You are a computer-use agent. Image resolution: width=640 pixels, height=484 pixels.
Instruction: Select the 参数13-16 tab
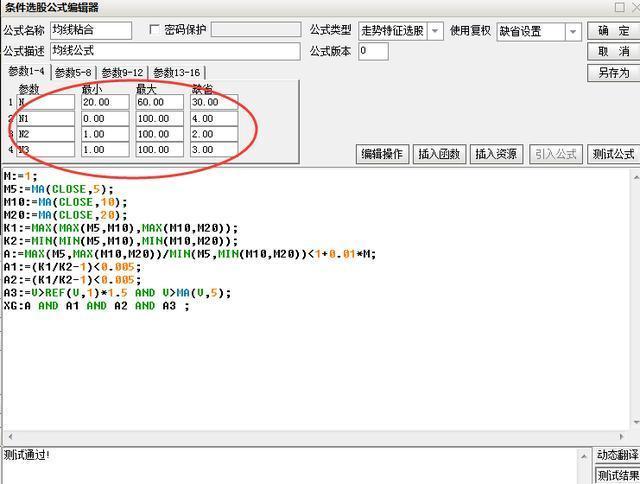point(176,72)
